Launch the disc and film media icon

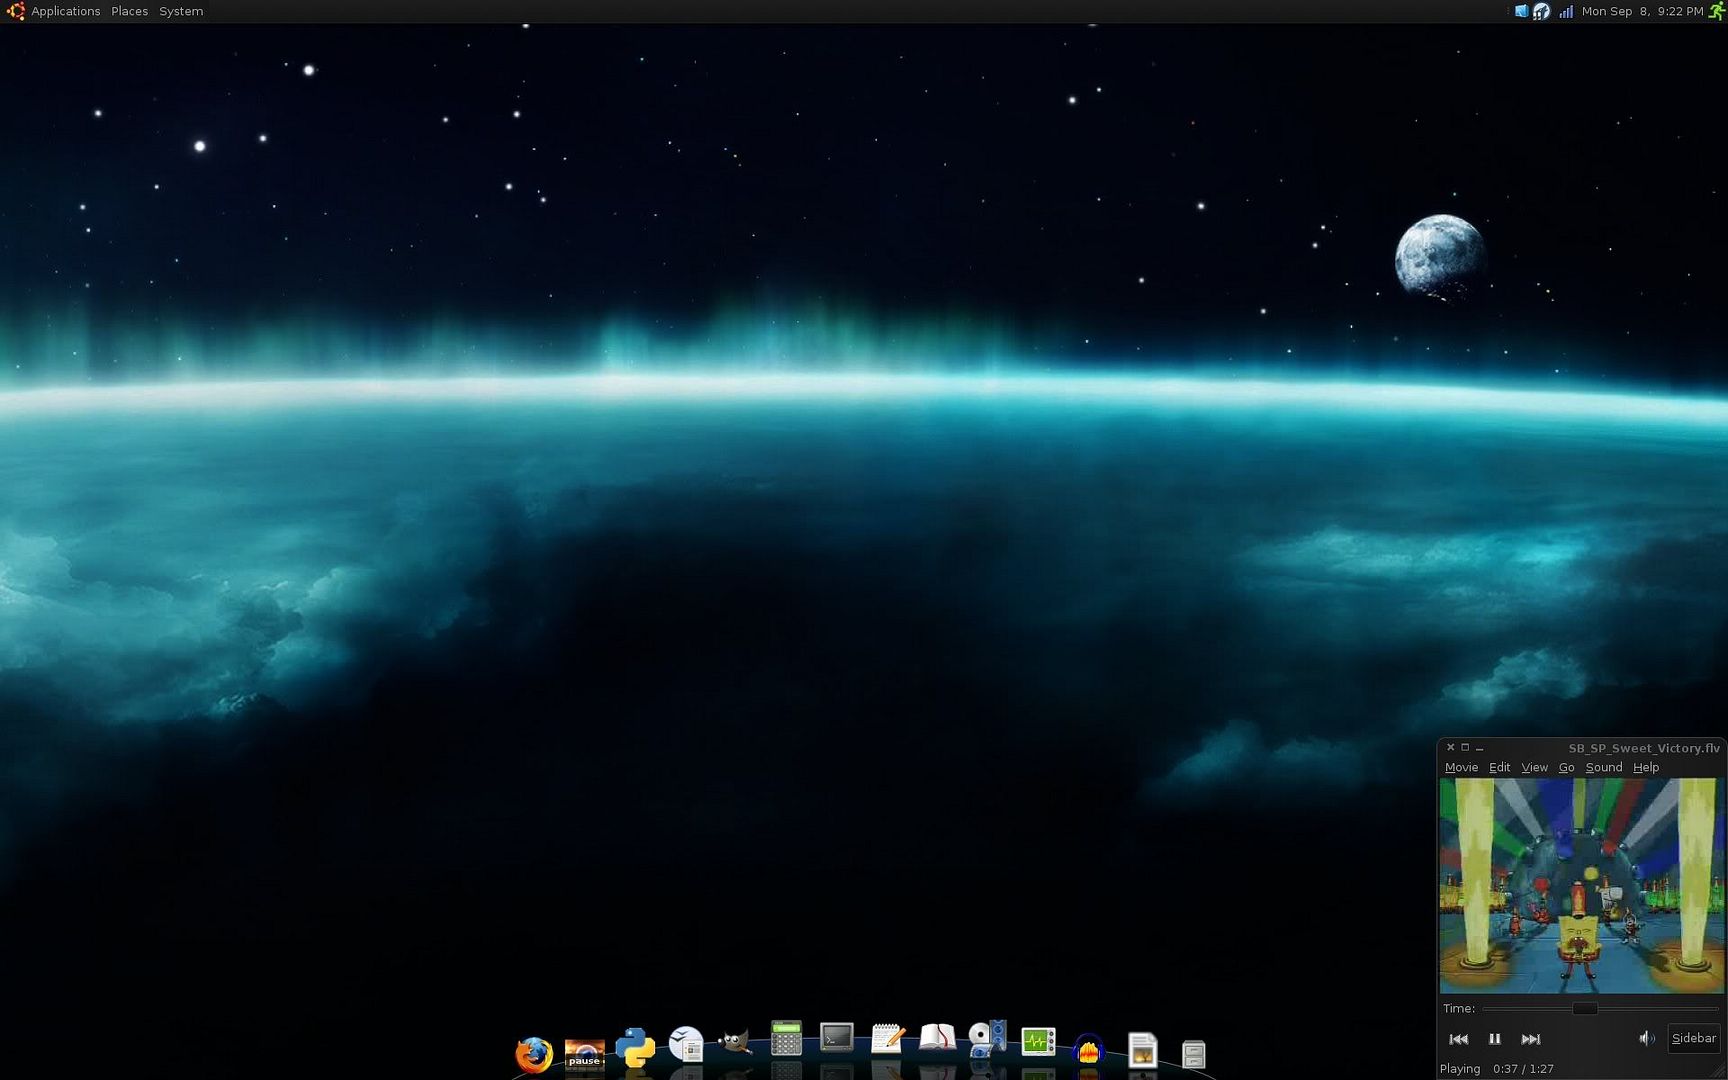click(988, 1038)
